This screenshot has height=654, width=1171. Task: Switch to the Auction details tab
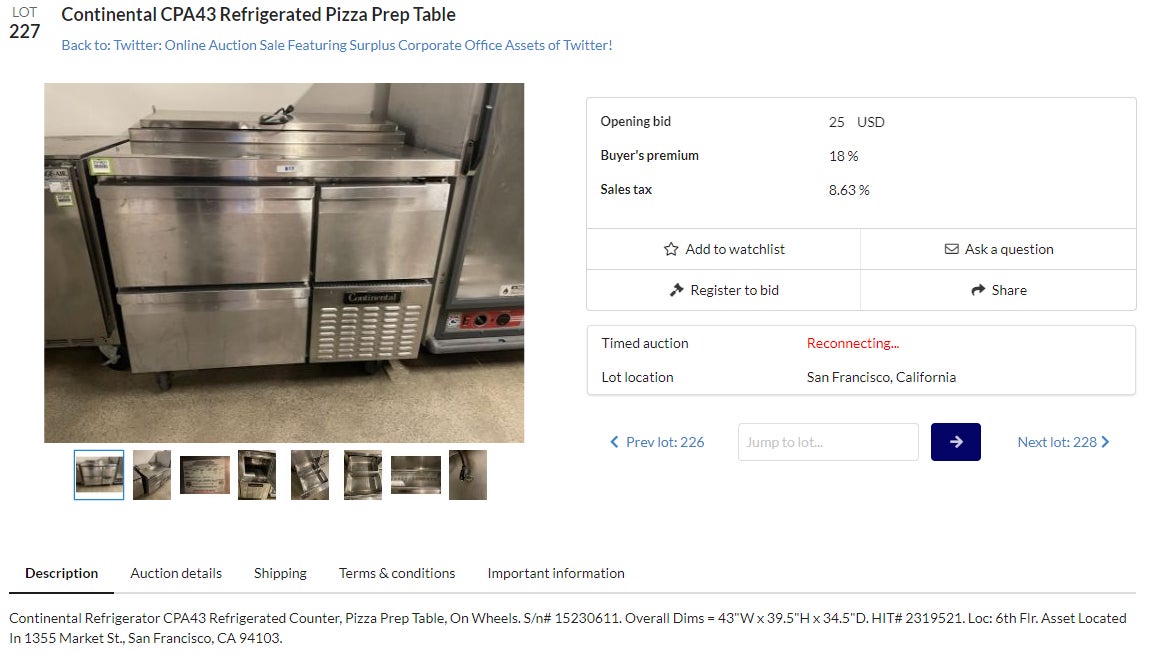(x=176, y=573)
